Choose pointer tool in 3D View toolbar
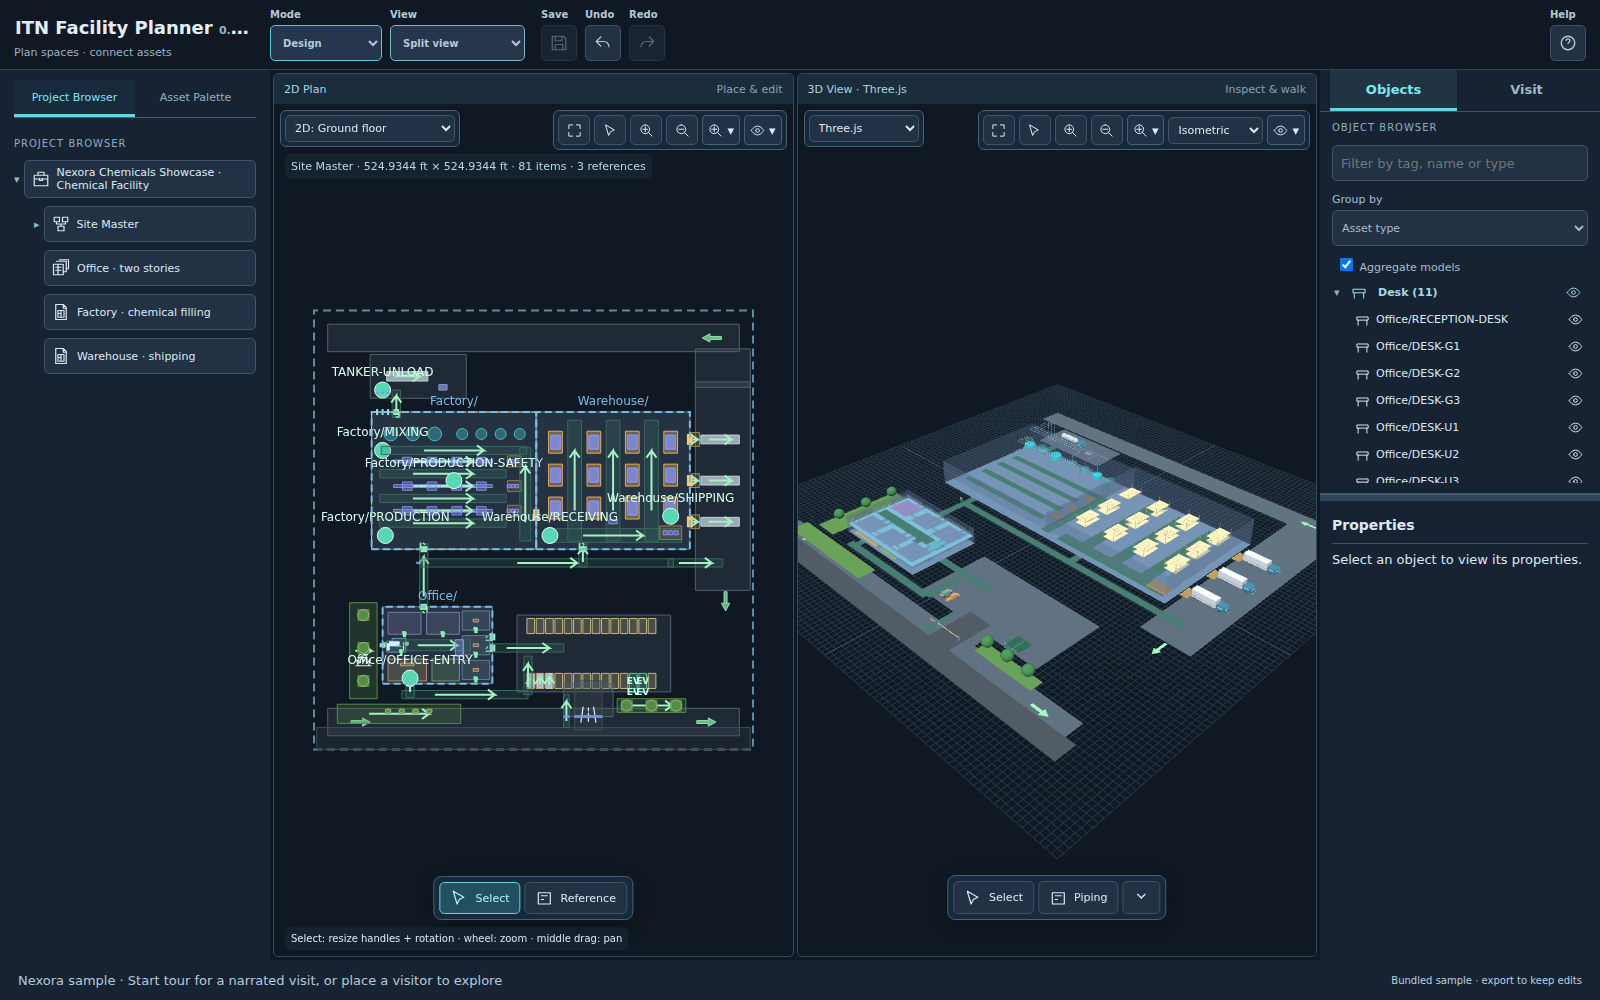1600x1000 pixels. click(x=1034, y=130)
